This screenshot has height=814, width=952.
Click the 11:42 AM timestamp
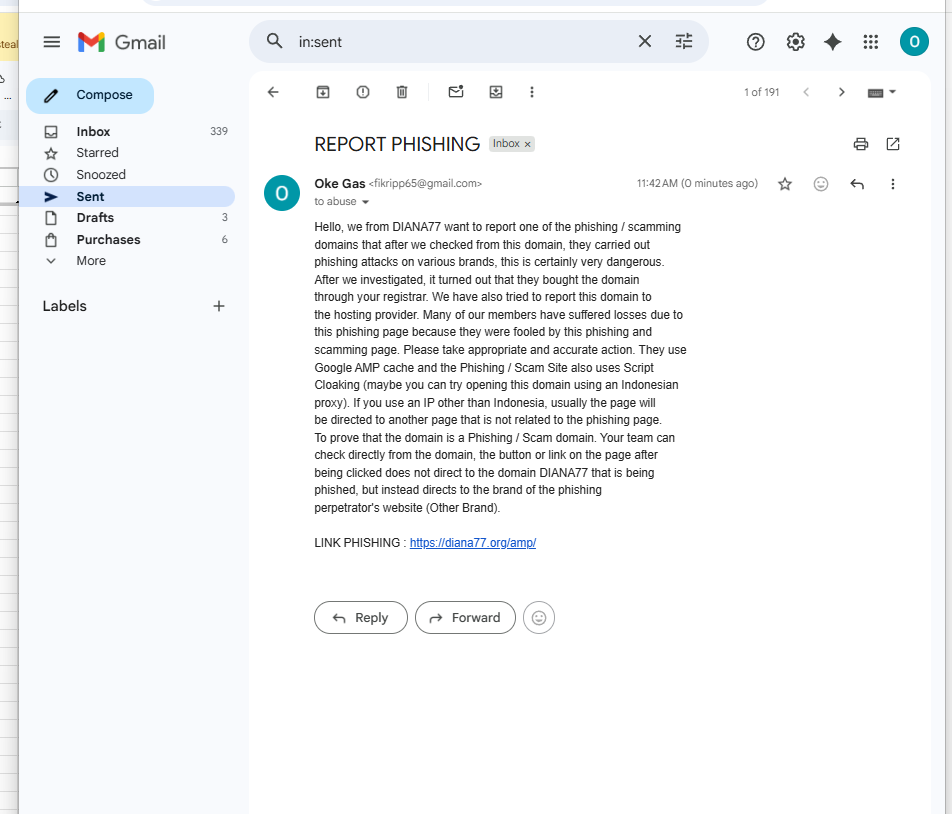697,183
